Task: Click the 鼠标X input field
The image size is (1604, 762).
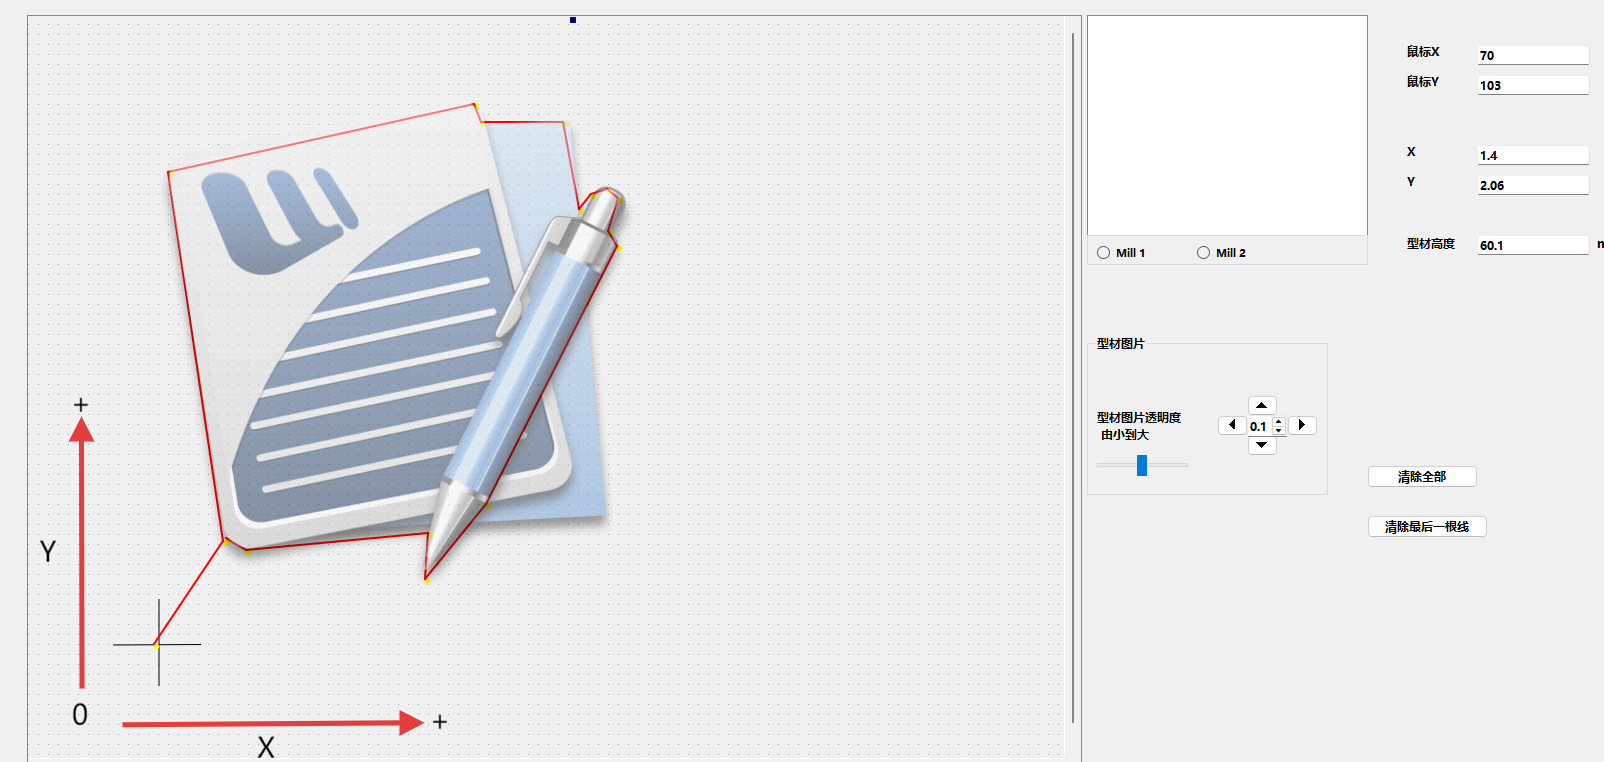Action: (1533, 55)
